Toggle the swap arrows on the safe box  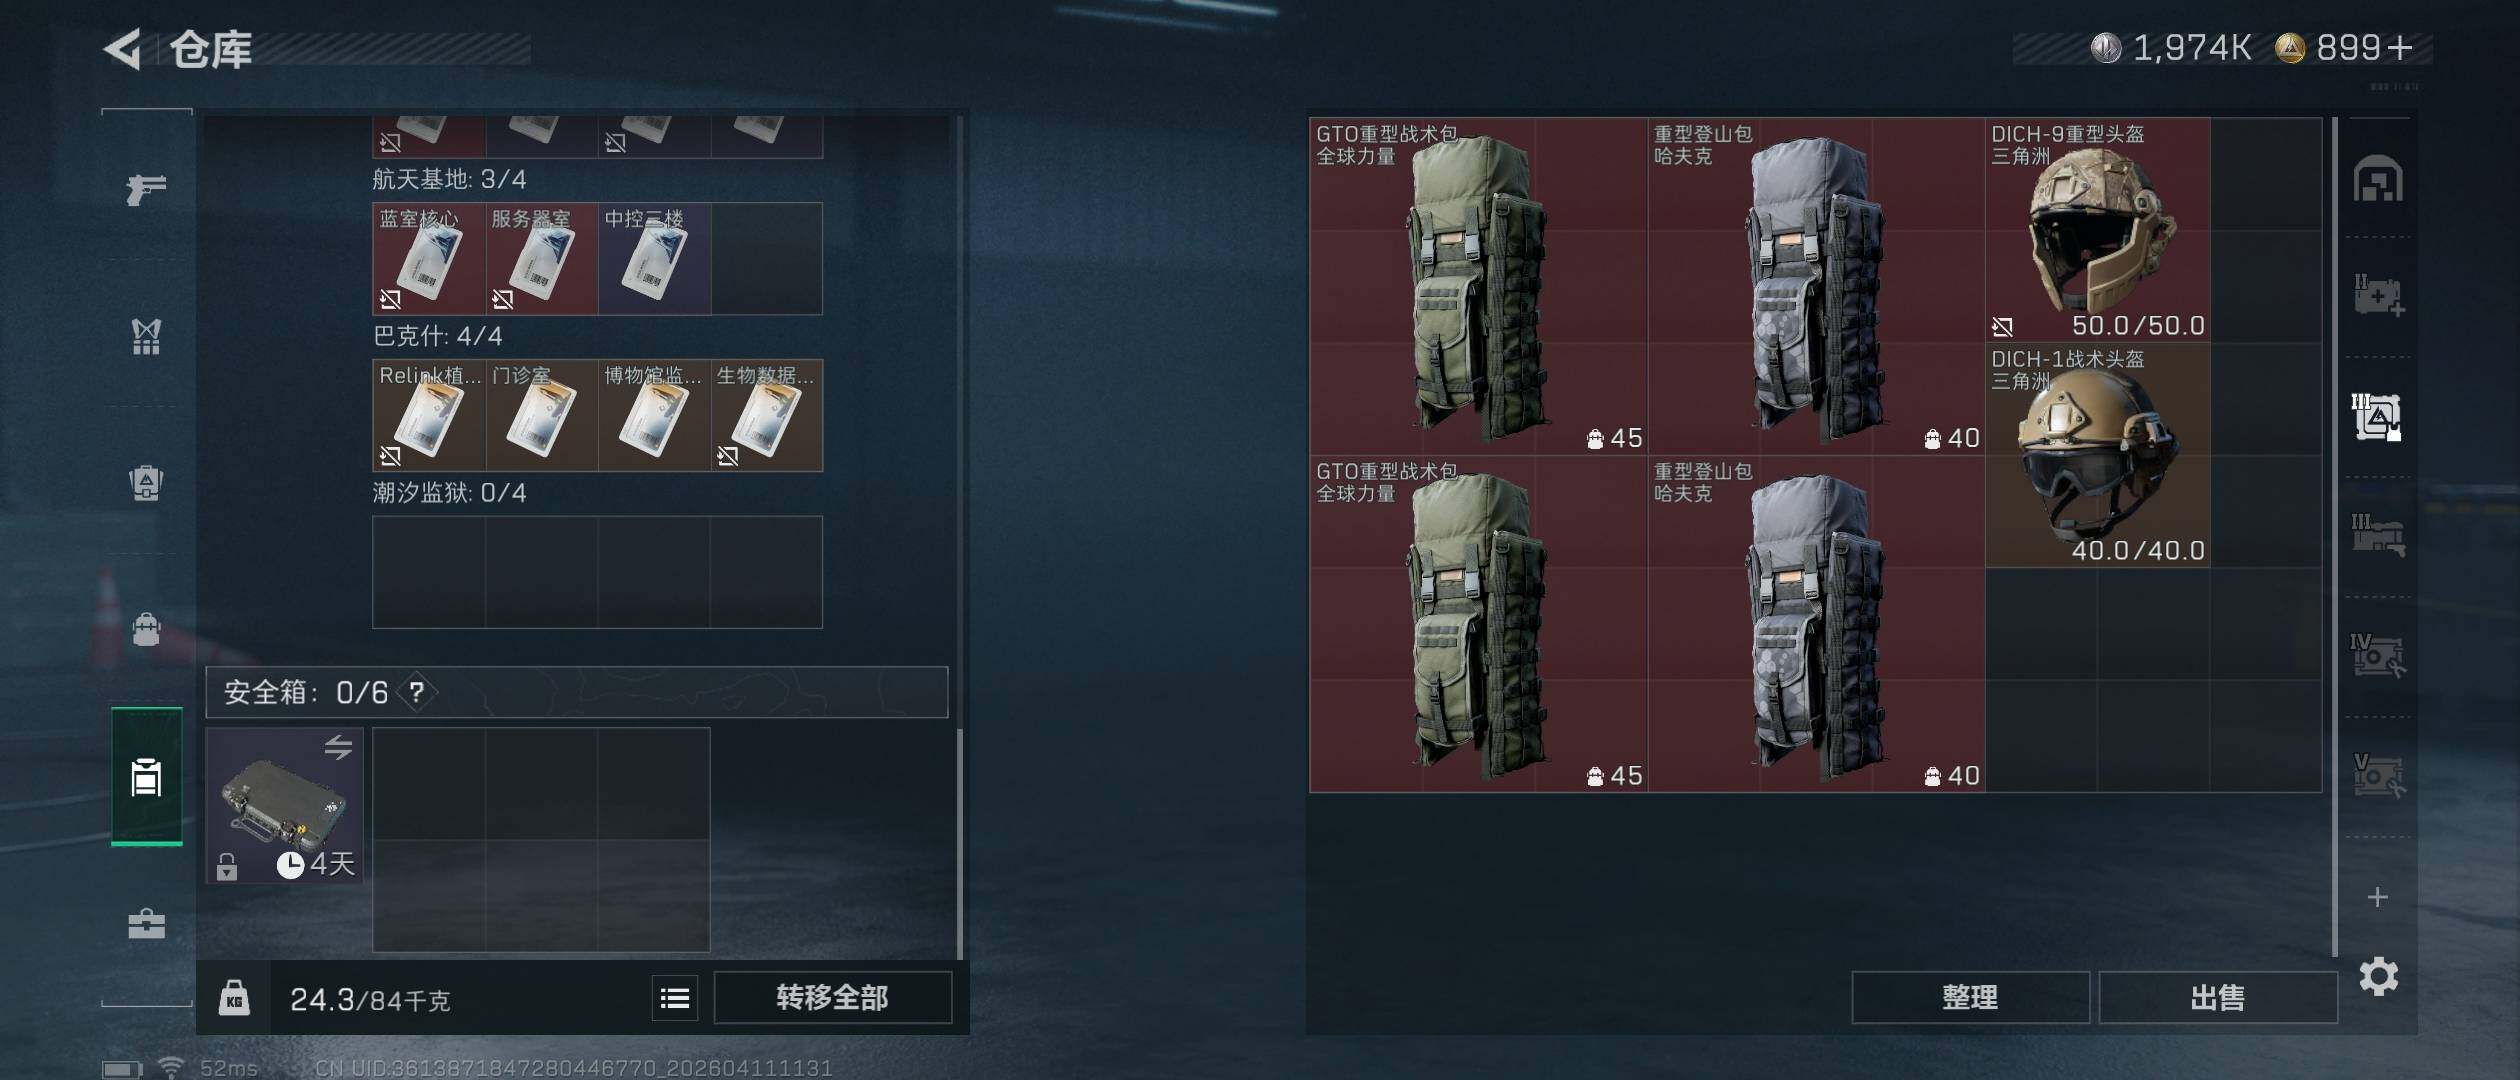[x=338, y=747]
